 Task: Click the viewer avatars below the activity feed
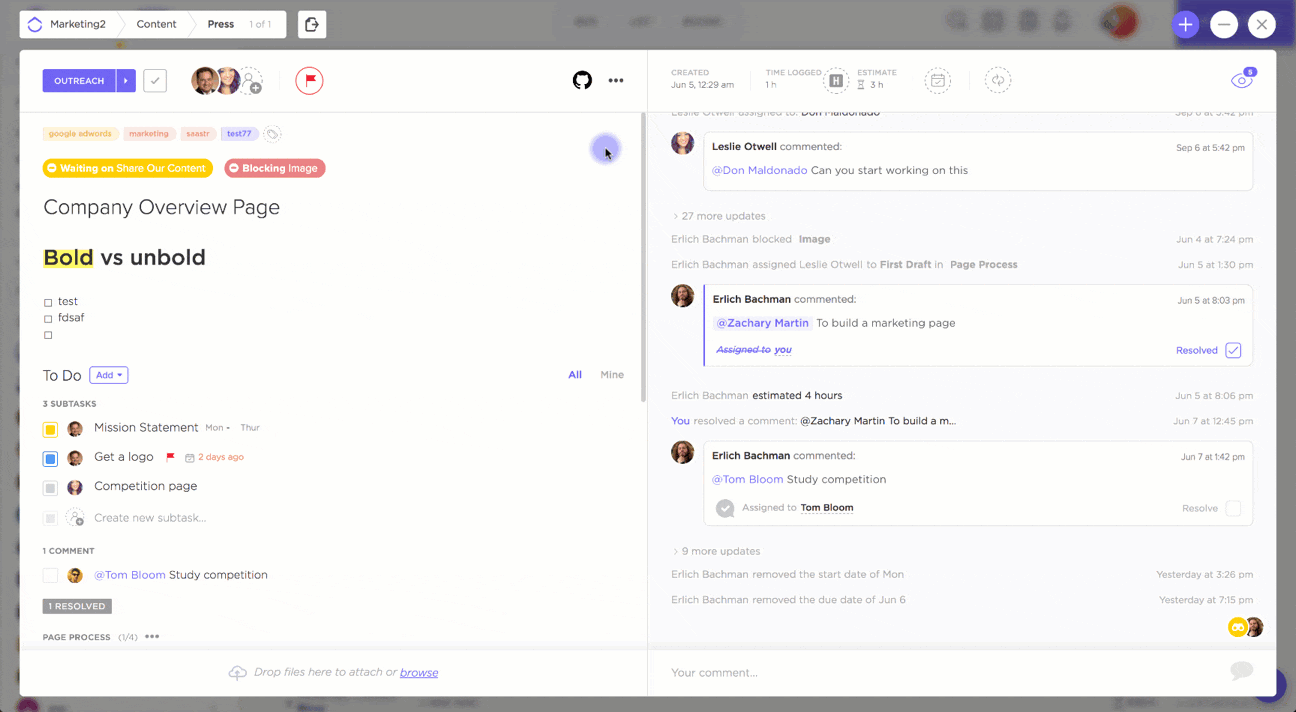tap(1246, 627)
